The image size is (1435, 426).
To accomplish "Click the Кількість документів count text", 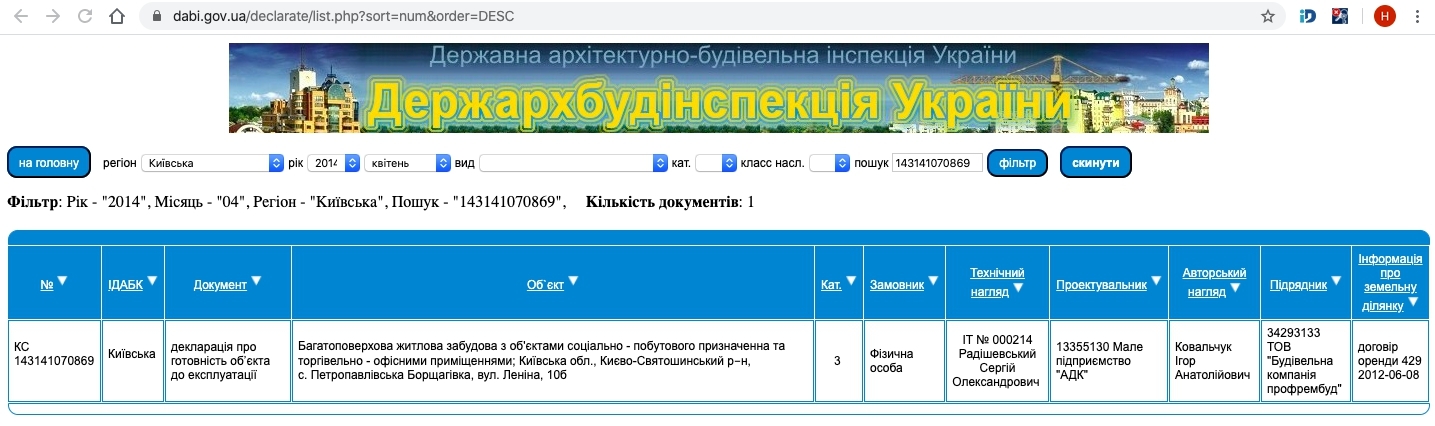I will 670,203.
